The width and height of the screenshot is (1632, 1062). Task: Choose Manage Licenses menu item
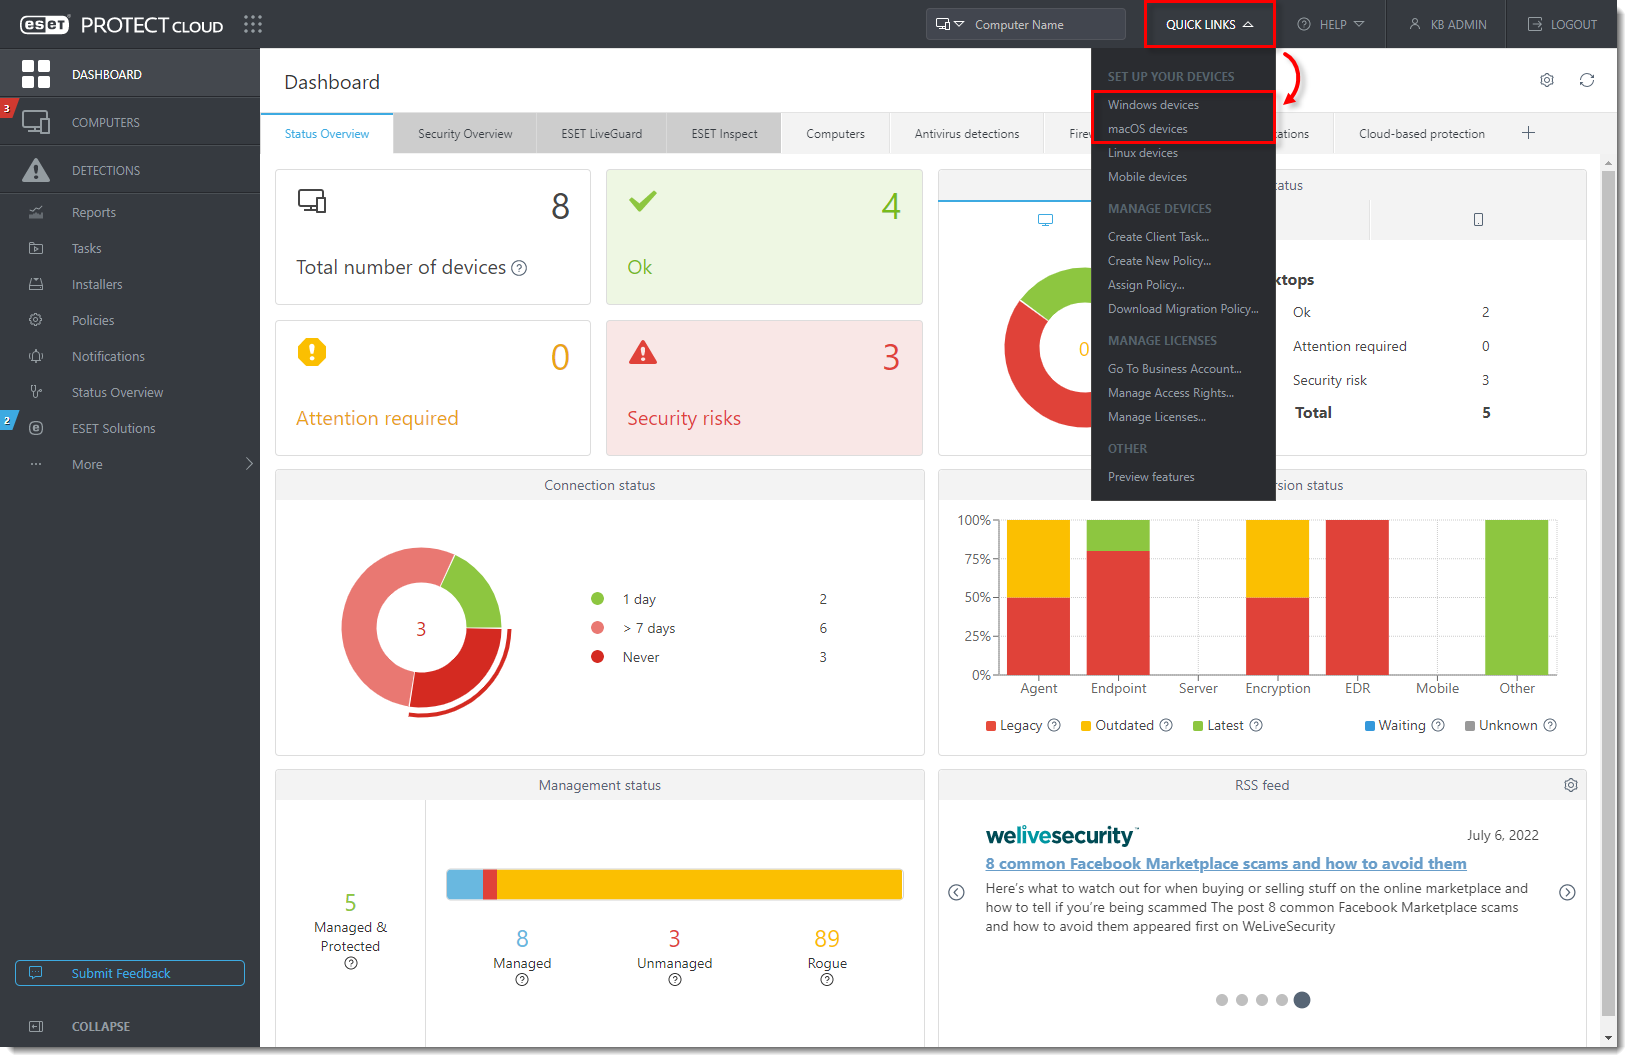click(1156, 417)
